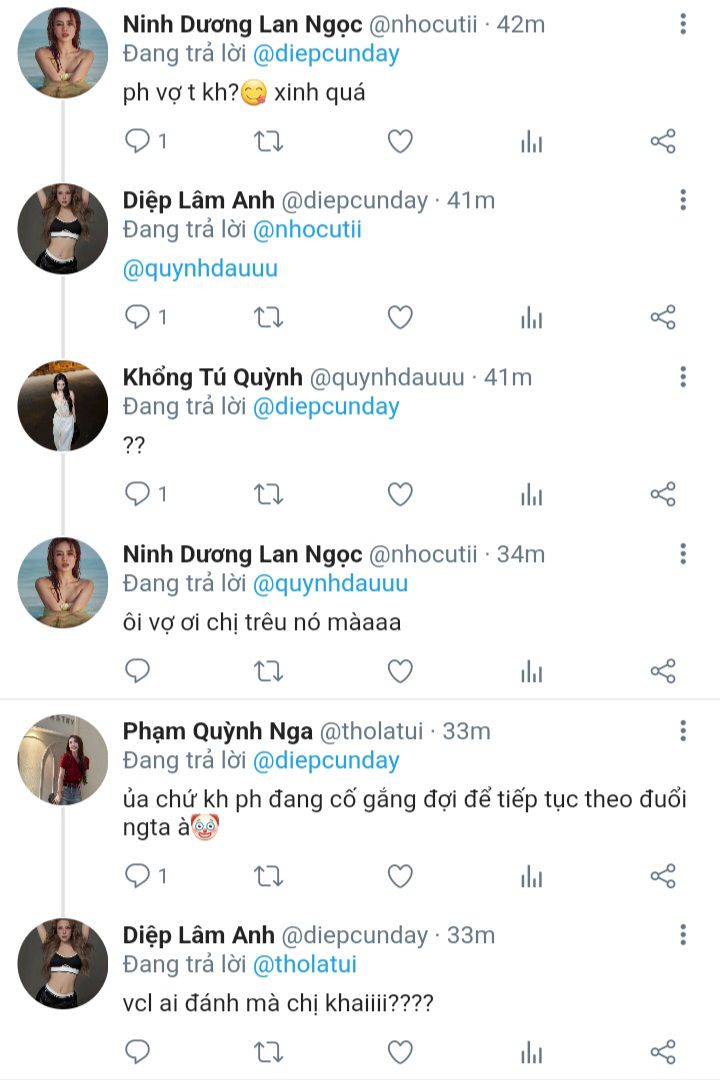Expand three-dot menu on first tweet

[683, 24]
